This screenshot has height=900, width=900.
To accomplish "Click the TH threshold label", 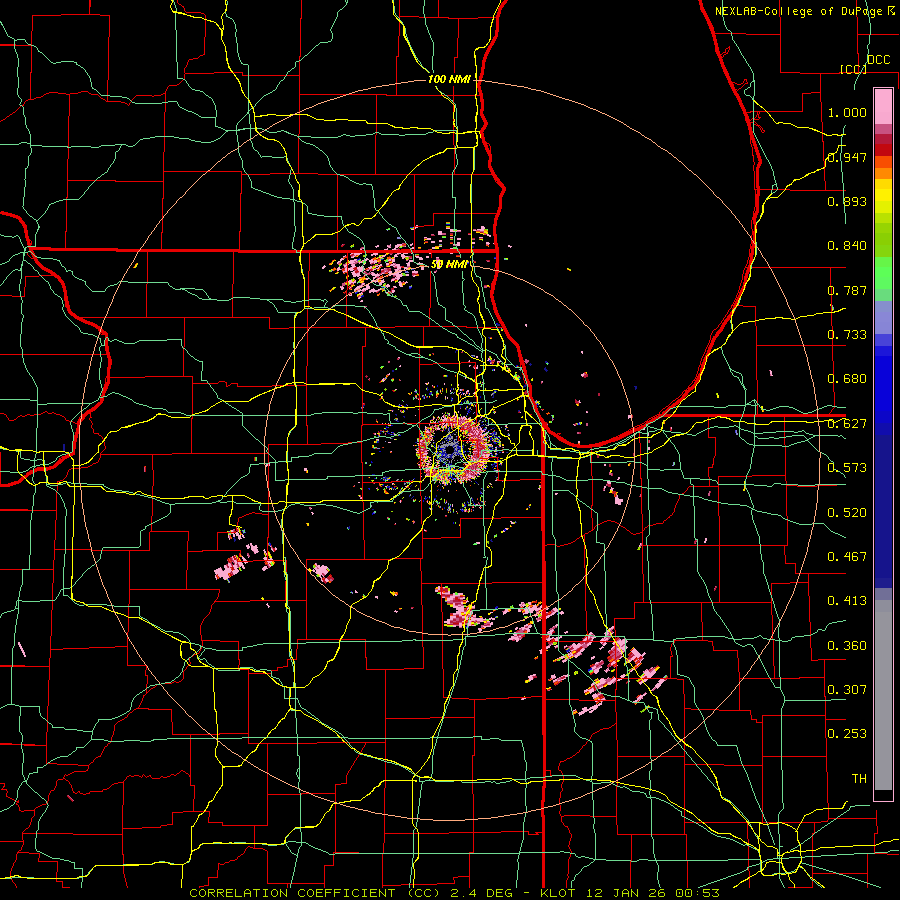I will tap(859, 779).
